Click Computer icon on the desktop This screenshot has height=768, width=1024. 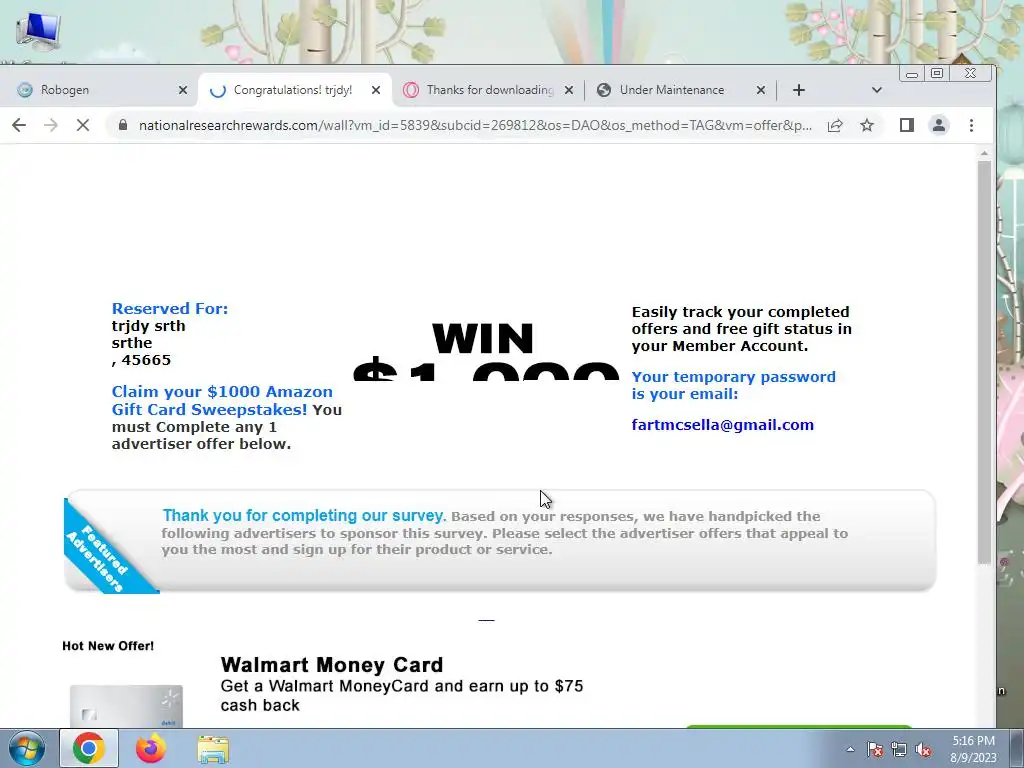point(38,31)
